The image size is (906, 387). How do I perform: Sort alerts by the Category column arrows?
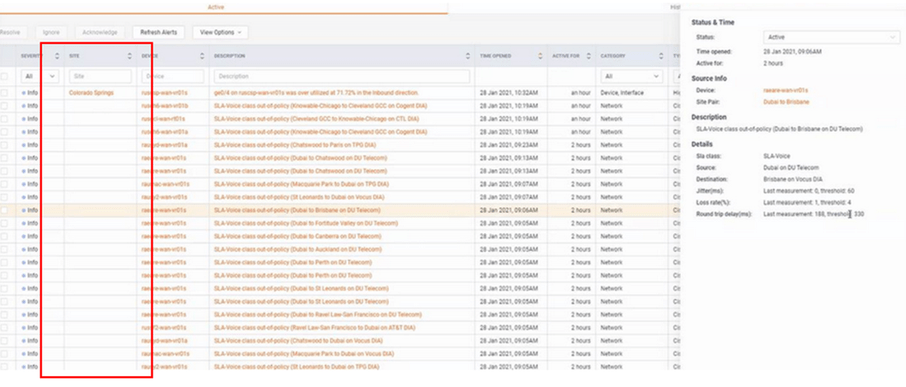(x=661, y=56)
